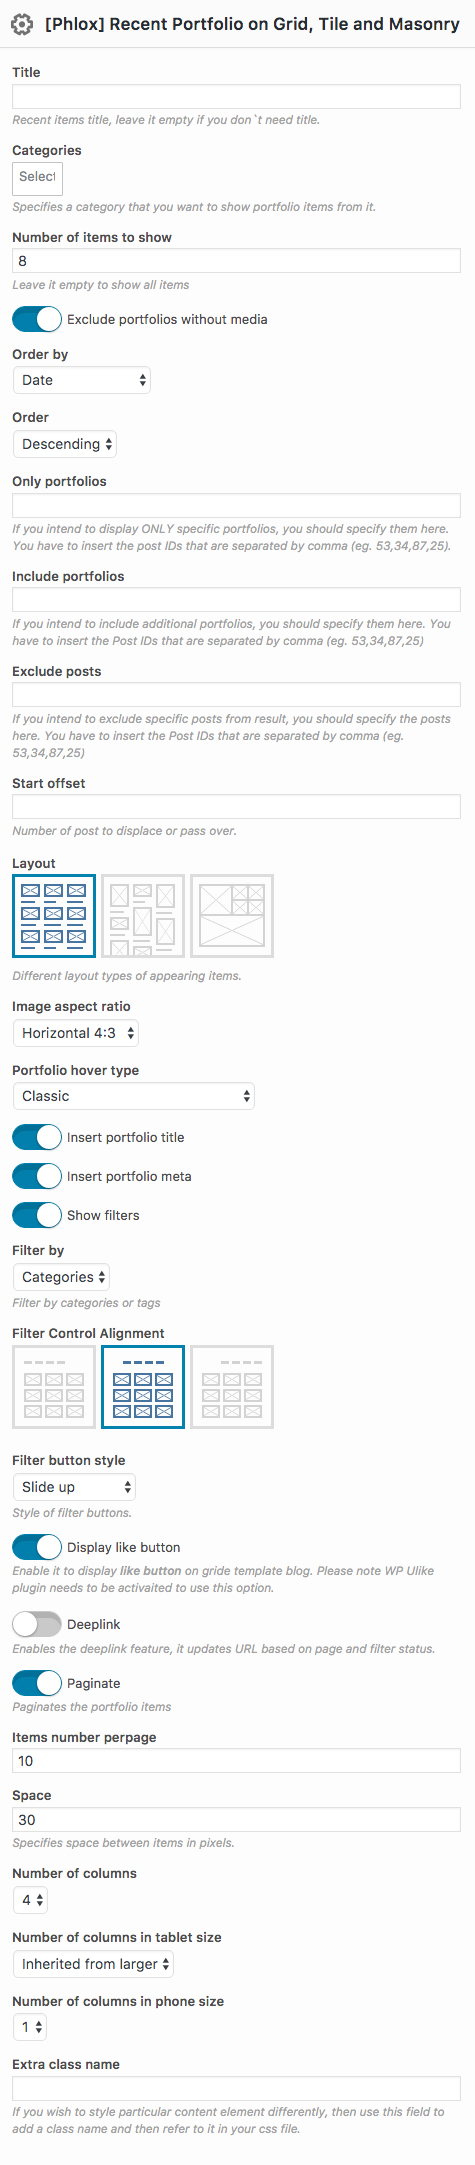Choose right filter control alignment icon
Screen dimensions: 475x2165
click(x=232, y=1387)
